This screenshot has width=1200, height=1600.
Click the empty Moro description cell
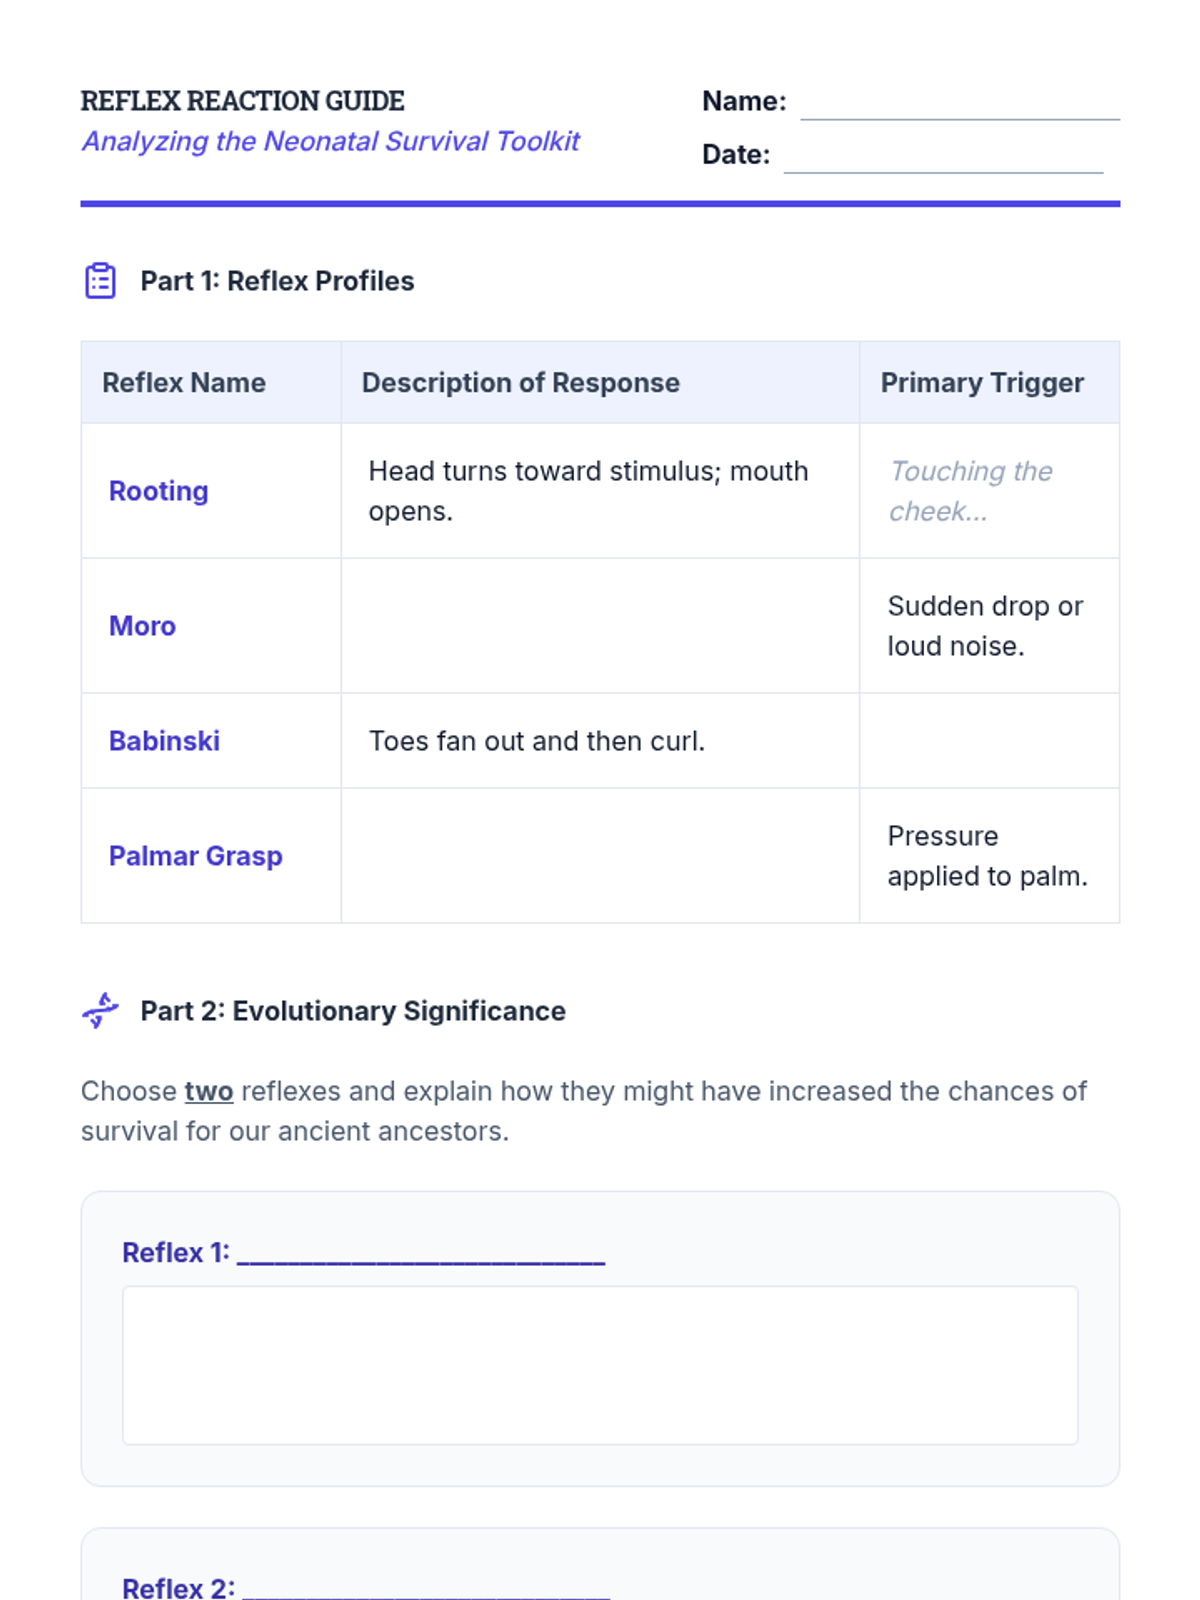600,626
